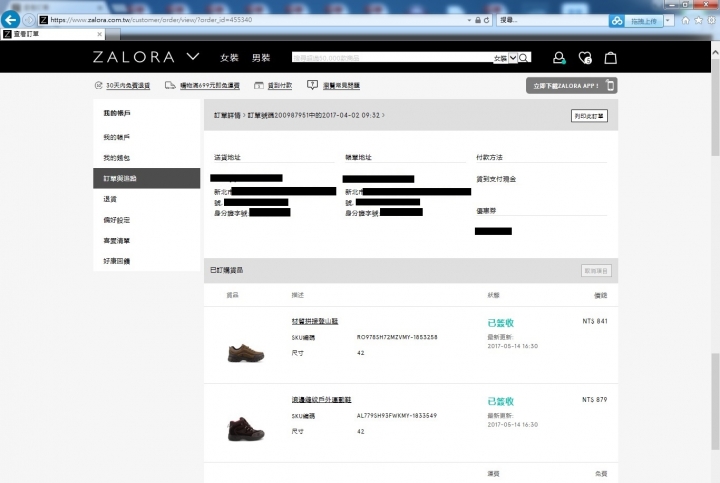720x483 pixels.
Task: Click the magnifier search icon
Action: pyautogui.click(x=523, y=58)
